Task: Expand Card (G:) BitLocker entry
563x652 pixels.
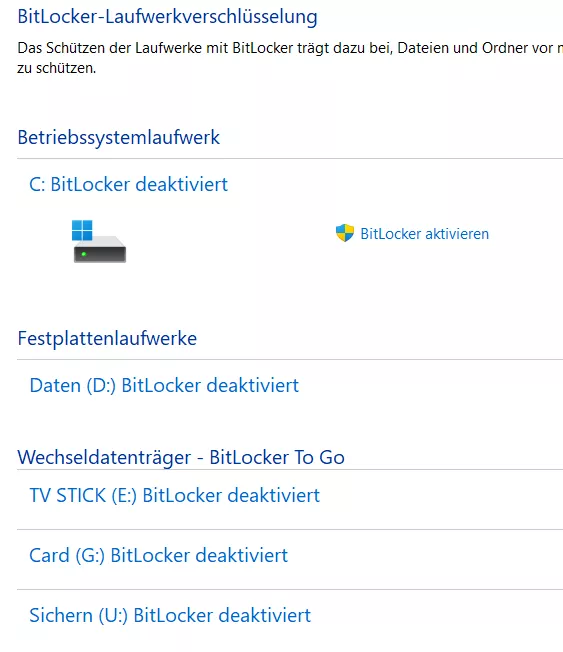Action: 158,555
